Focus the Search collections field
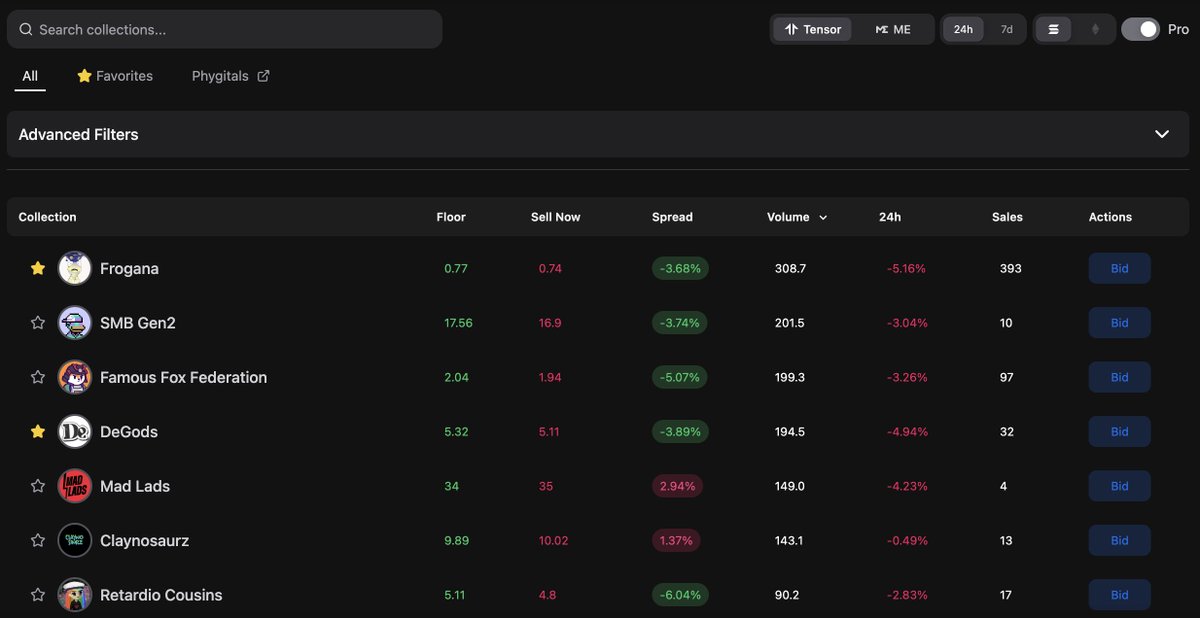The height and width of the screenshot is (618, 1200). (x=224, y=29)
